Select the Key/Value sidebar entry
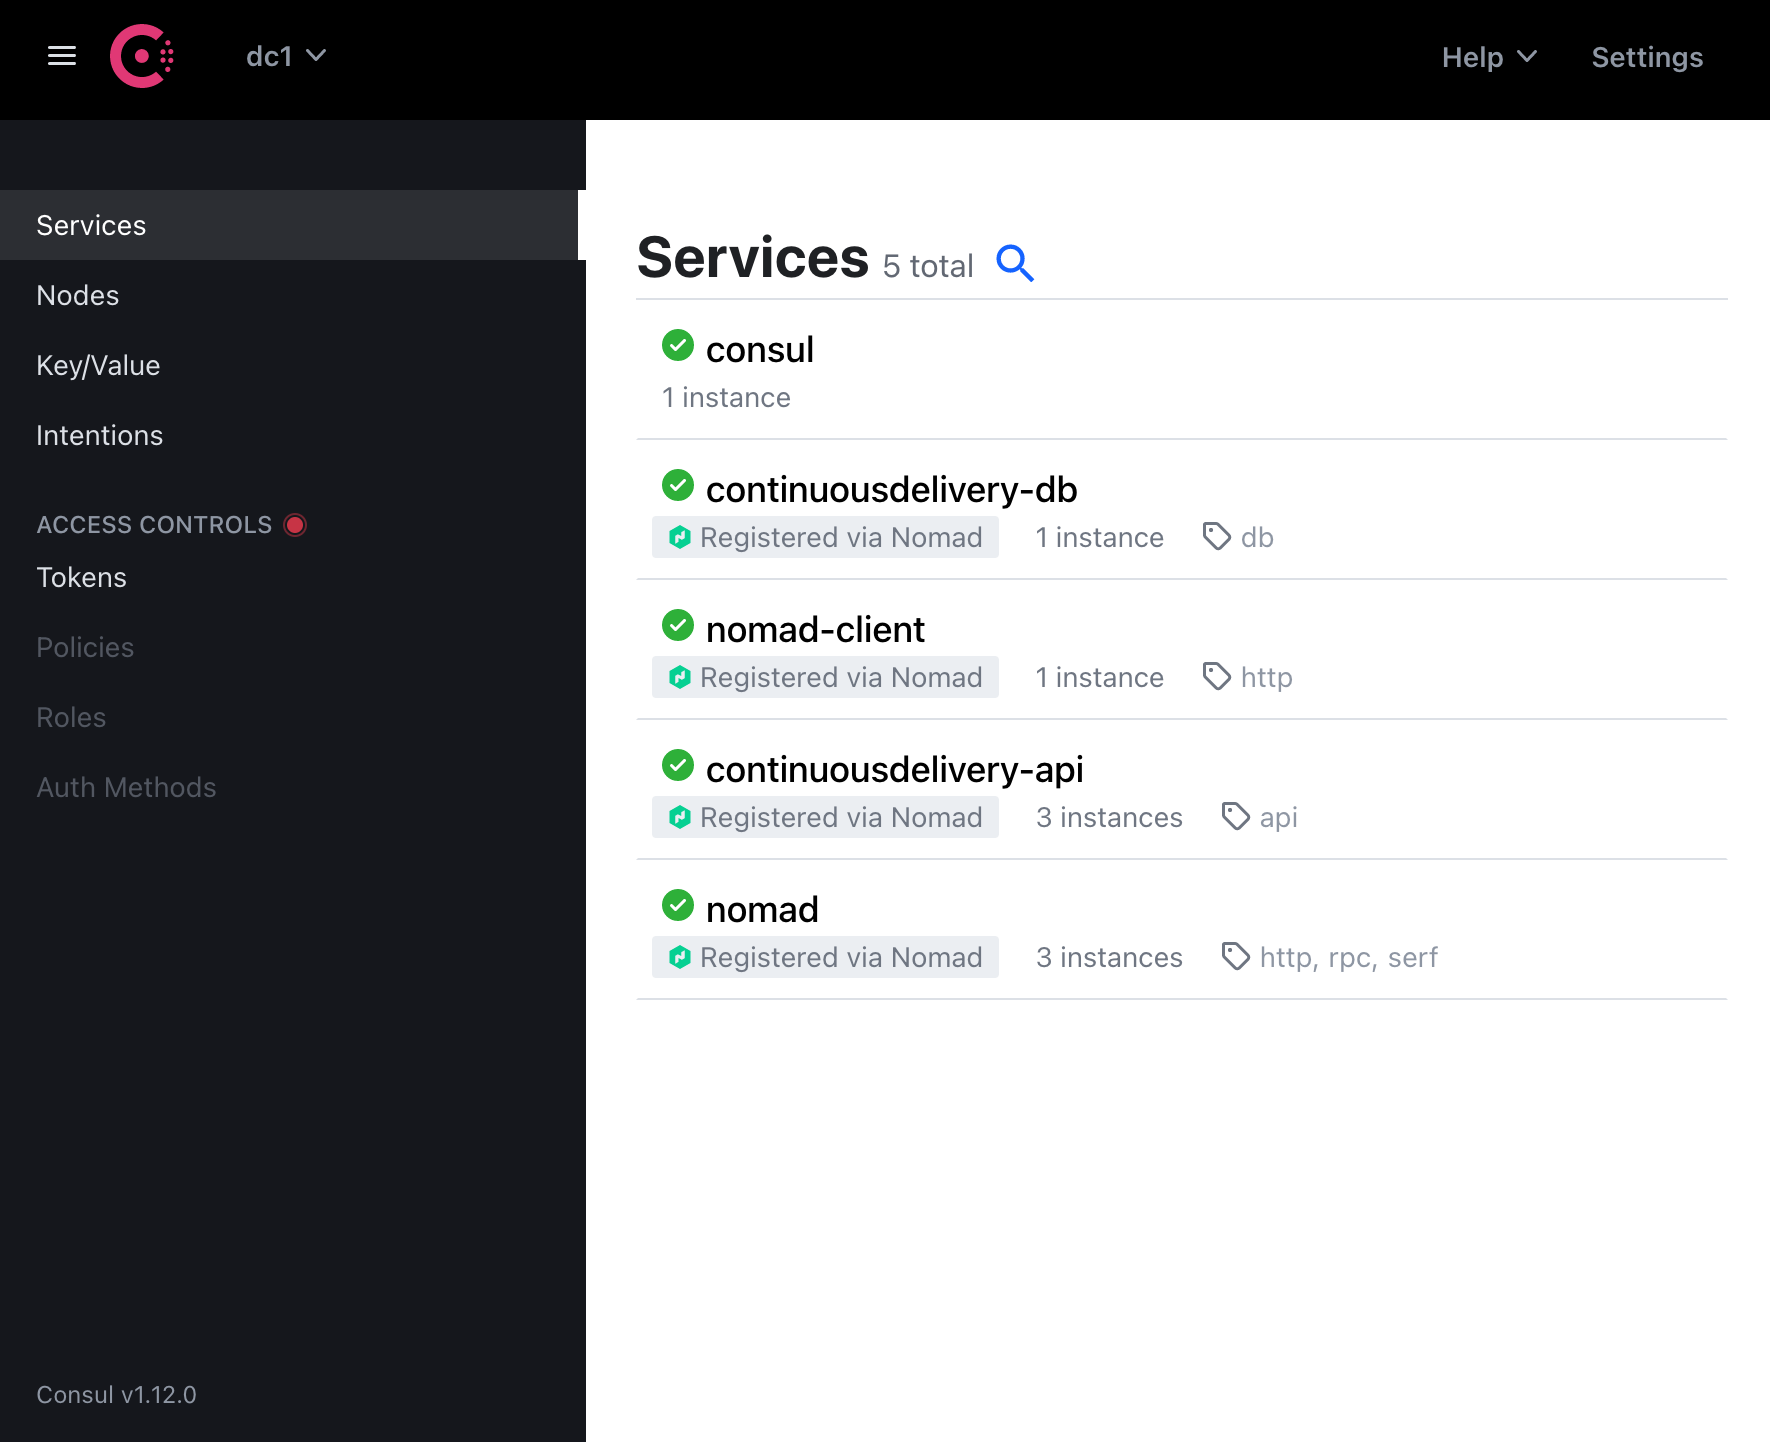 (x=98, y=365)
